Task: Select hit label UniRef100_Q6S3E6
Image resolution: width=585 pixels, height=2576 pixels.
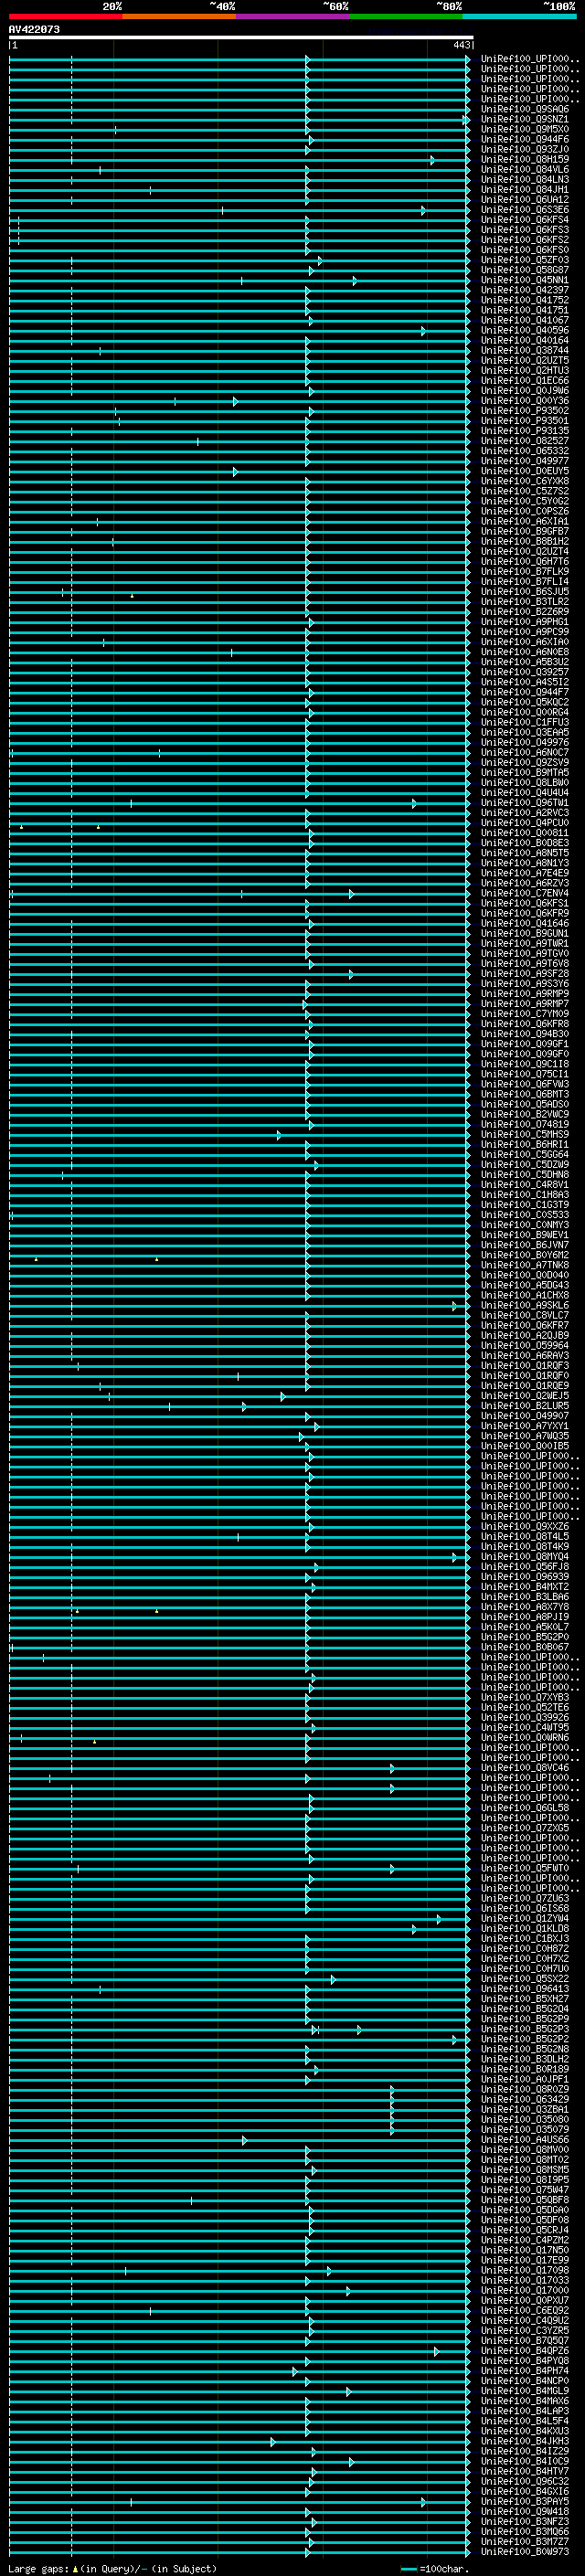Action: point(524,210)
